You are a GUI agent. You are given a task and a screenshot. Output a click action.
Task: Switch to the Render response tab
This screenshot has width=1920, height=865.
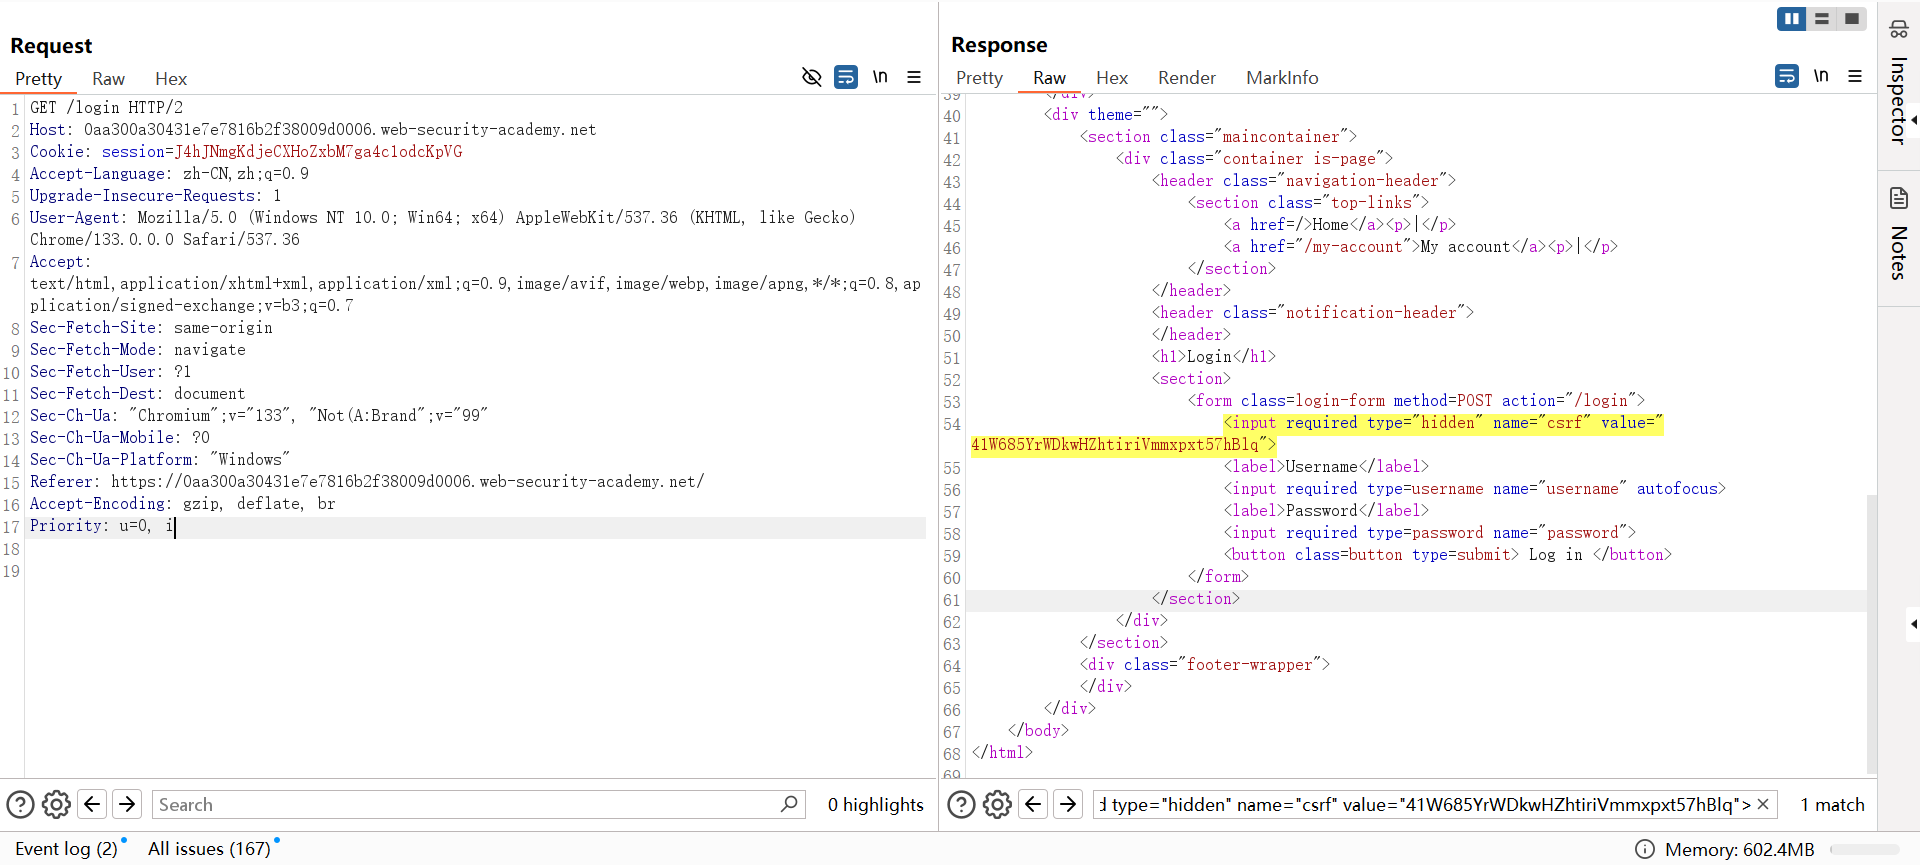click(1186, 78)
